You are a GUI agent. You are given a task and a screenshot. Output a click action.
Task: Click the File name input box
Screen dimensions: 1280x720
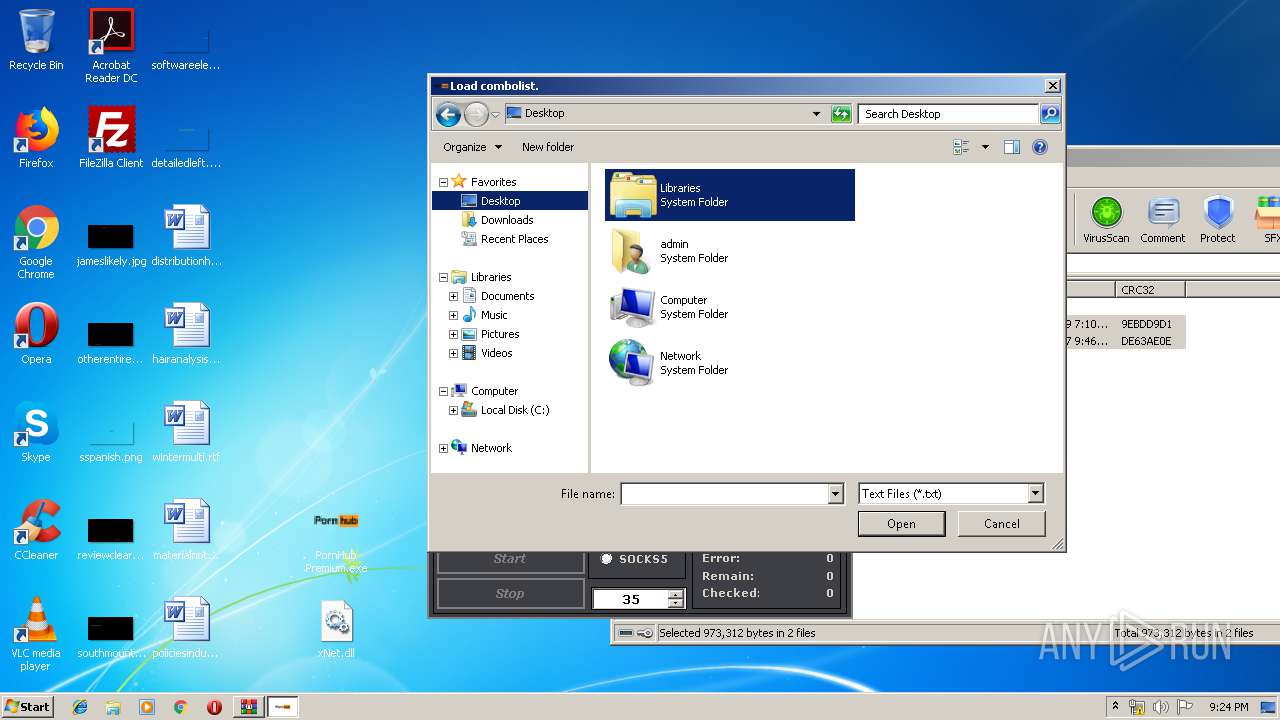(x=725, y=494)
